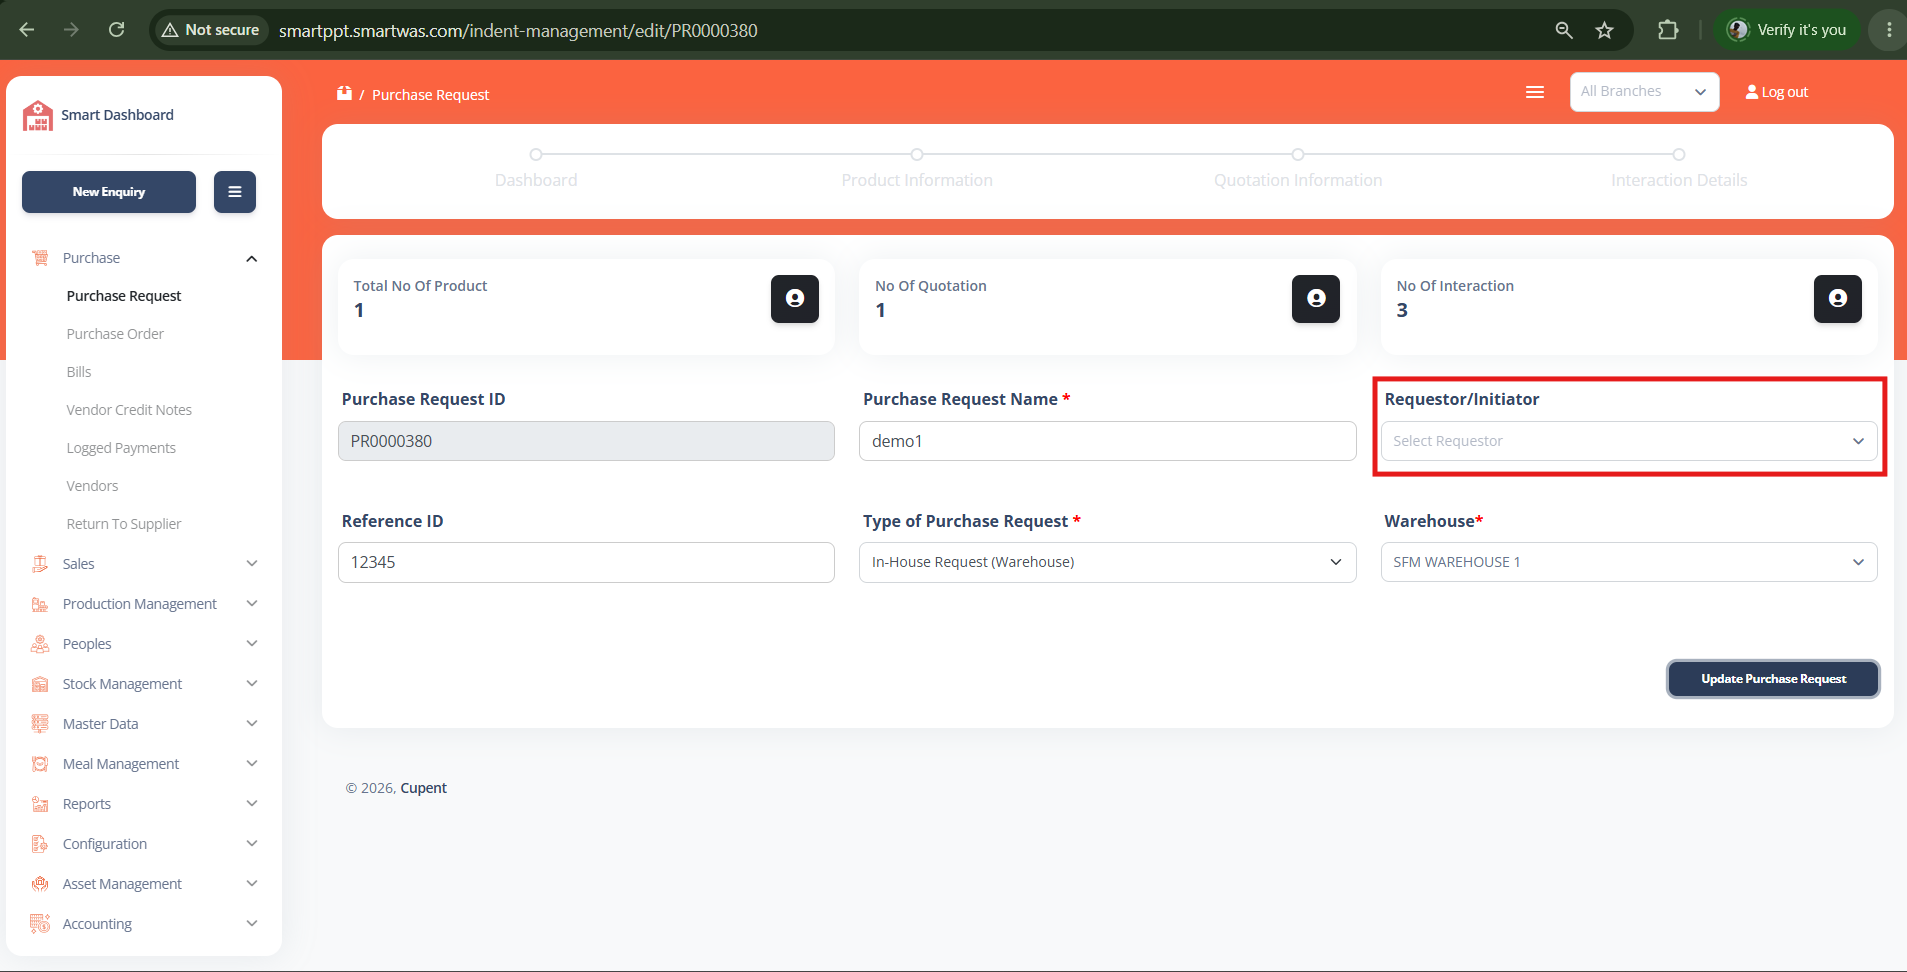
Task: Open Bills in sidebar
Action: [79, 372]
